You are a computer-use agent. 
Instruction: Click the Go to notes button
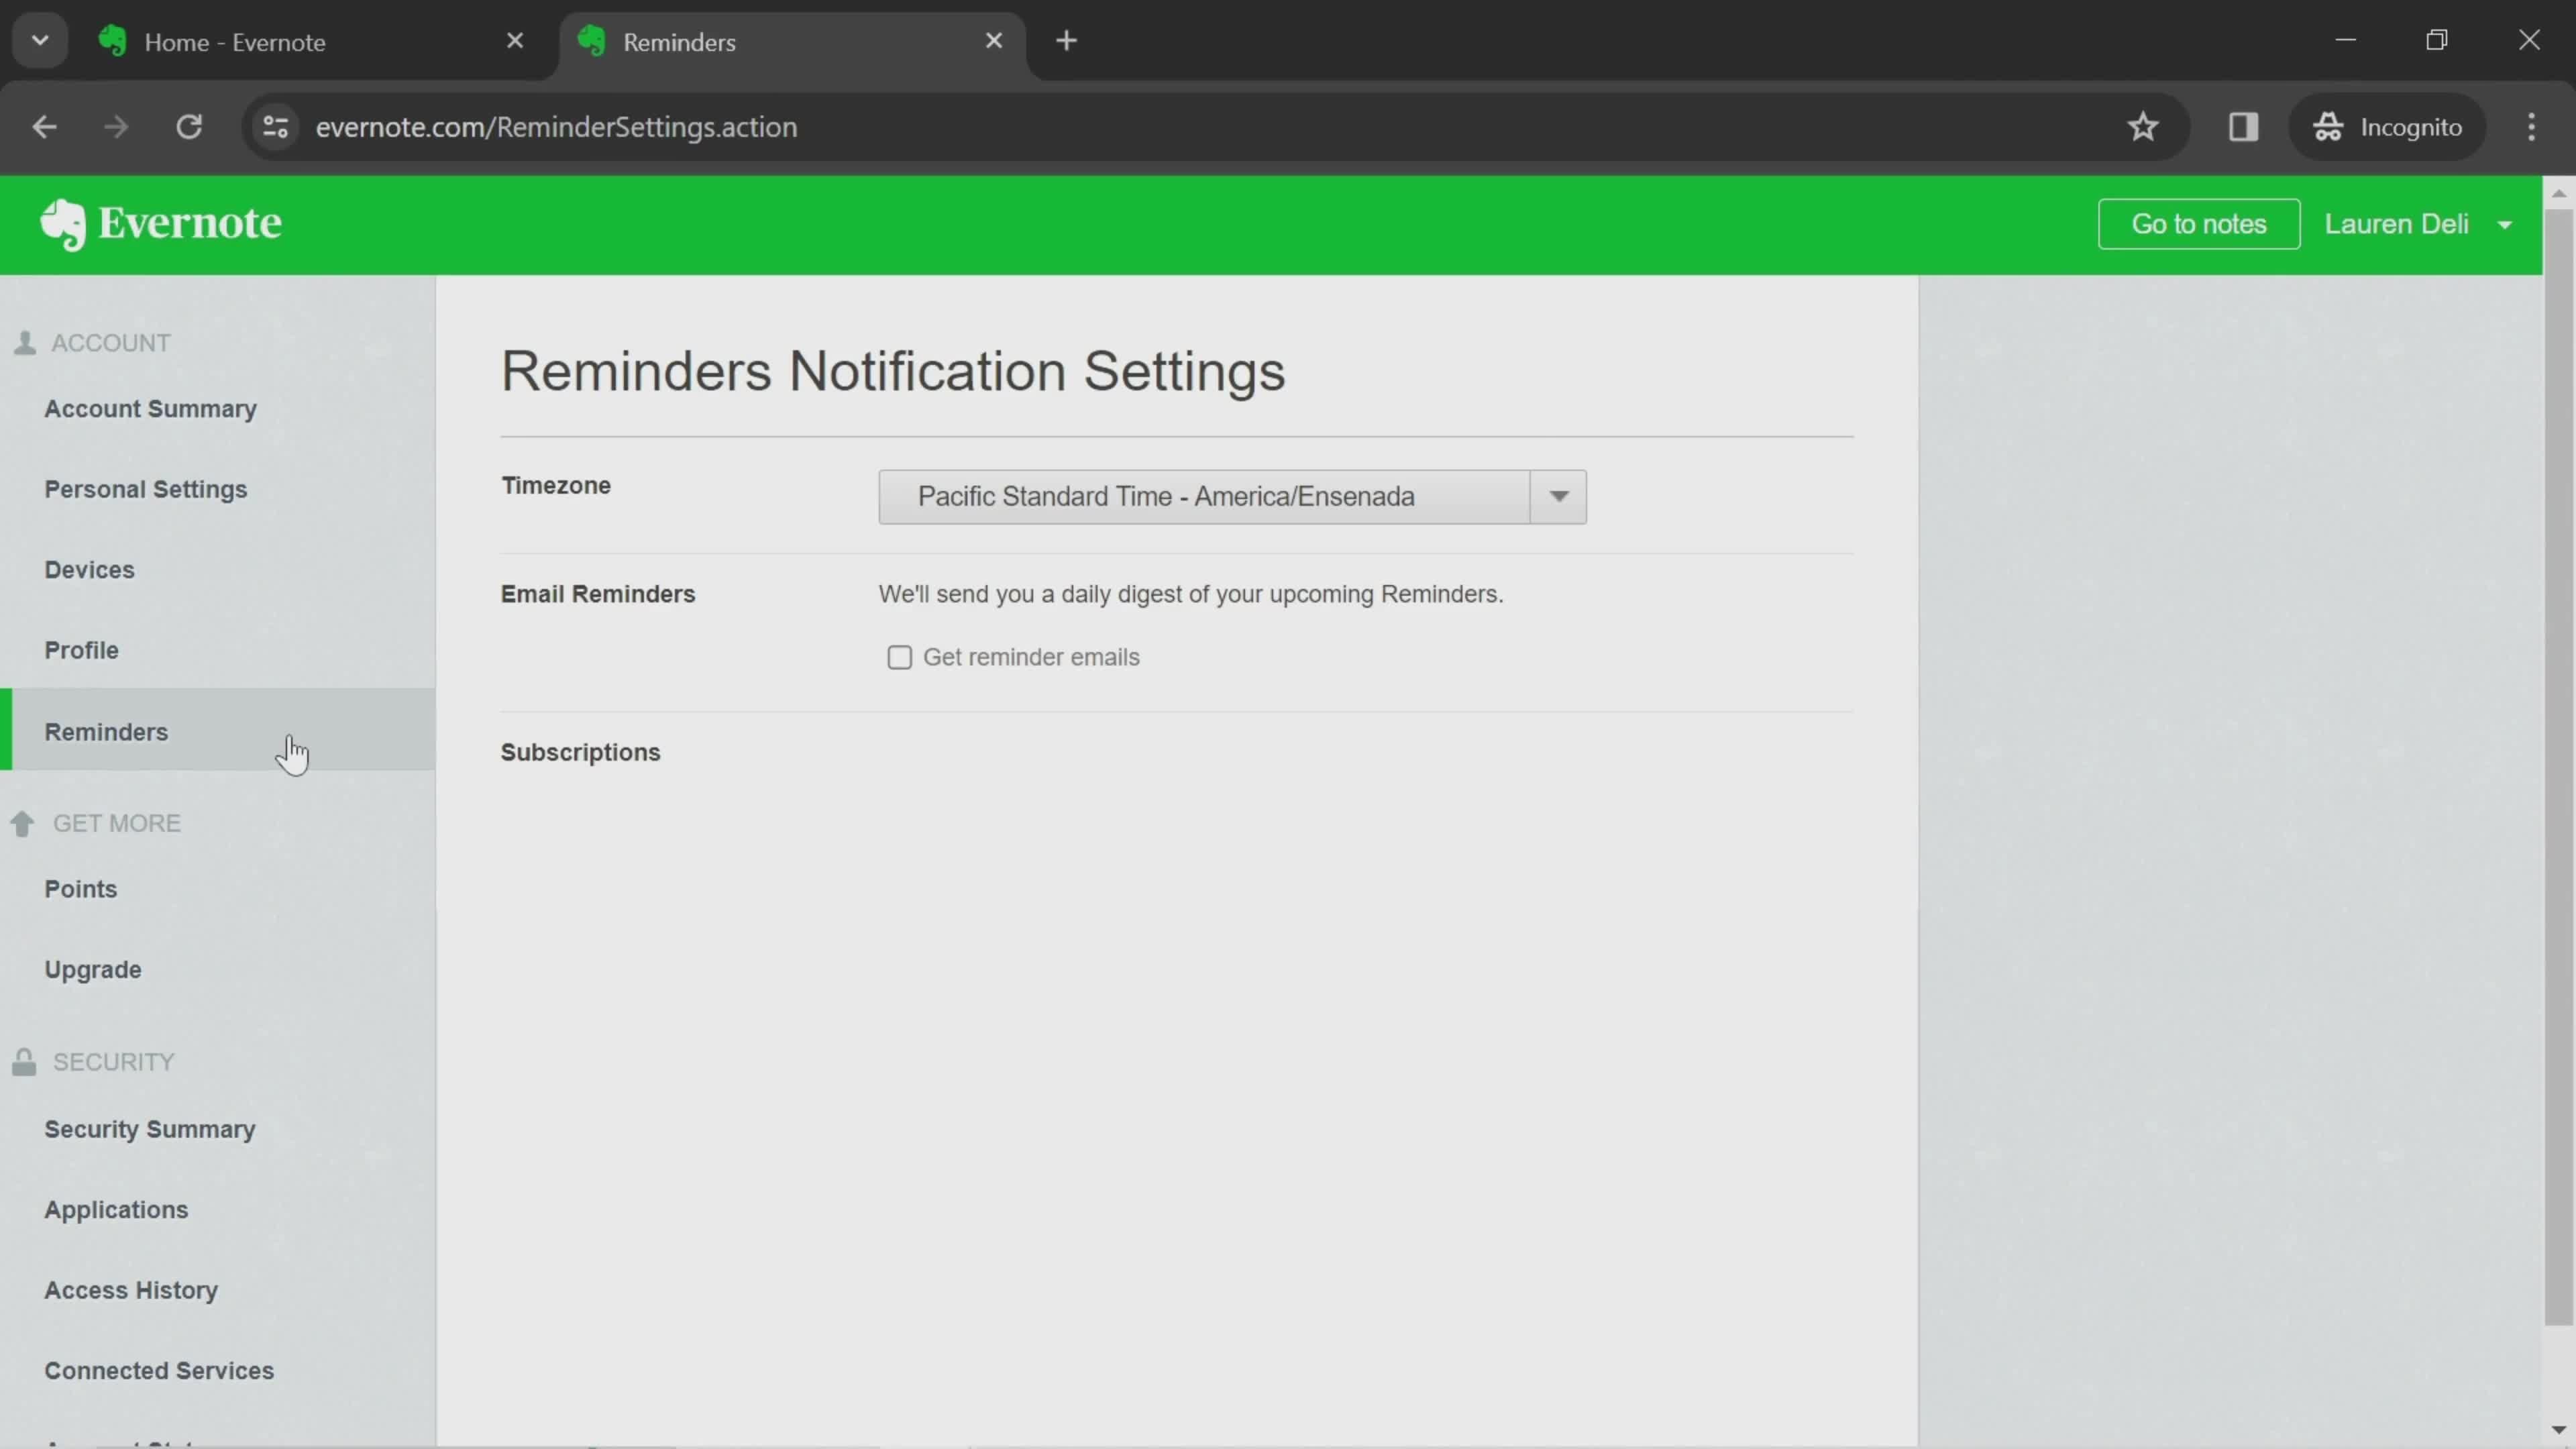click(2199, 223)
